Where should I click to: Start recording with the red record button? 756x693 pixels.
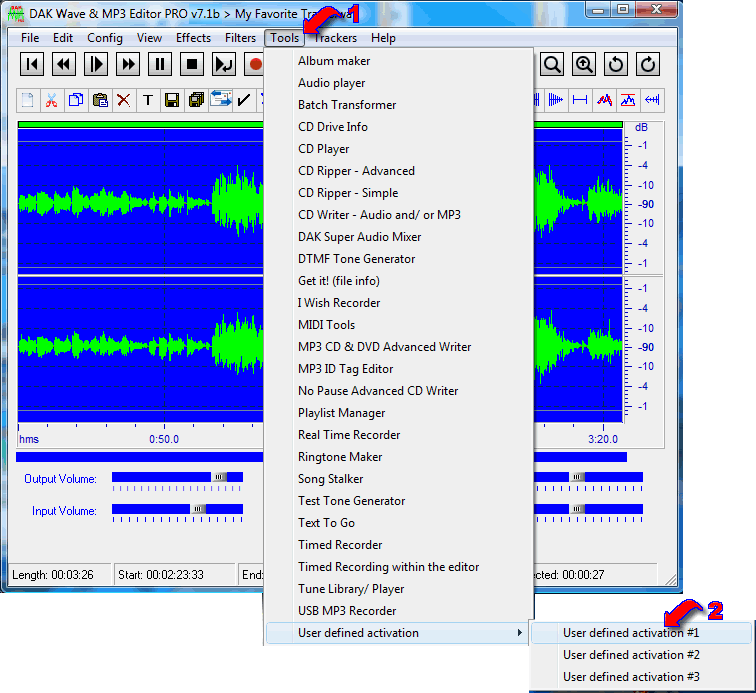[254, 65]
